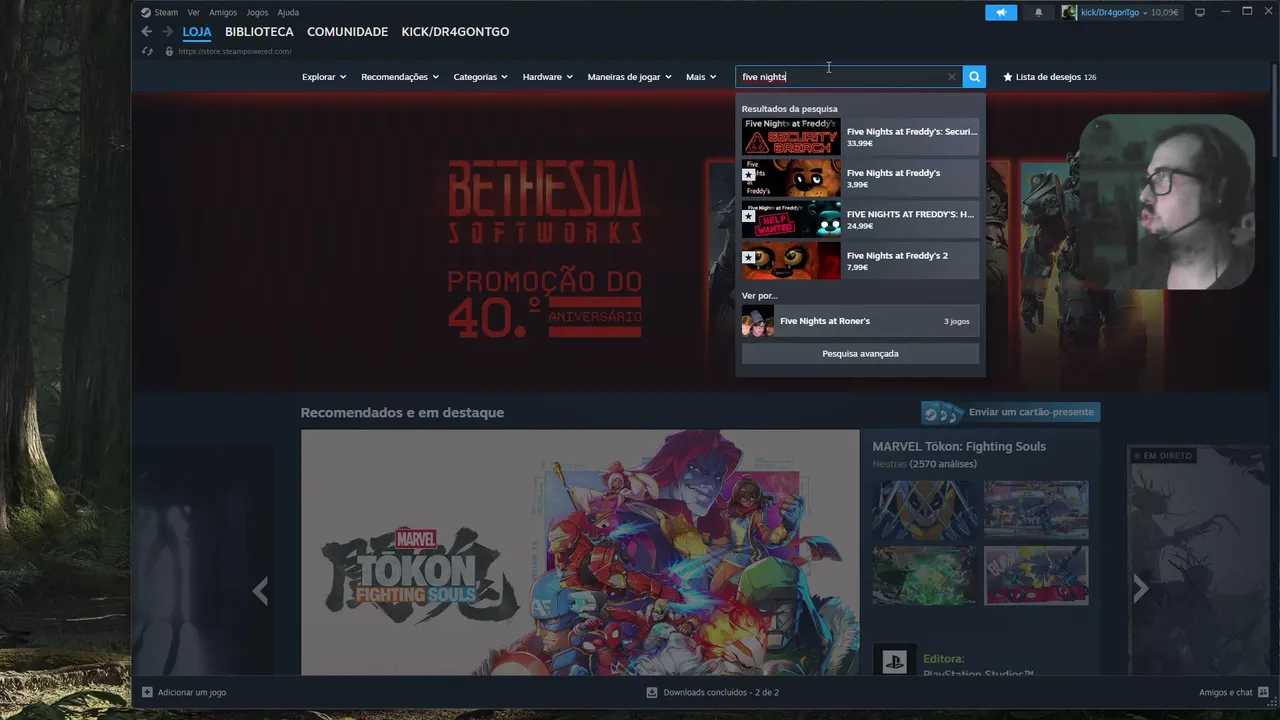Open the Jogos menu

[x=257, y=12]
